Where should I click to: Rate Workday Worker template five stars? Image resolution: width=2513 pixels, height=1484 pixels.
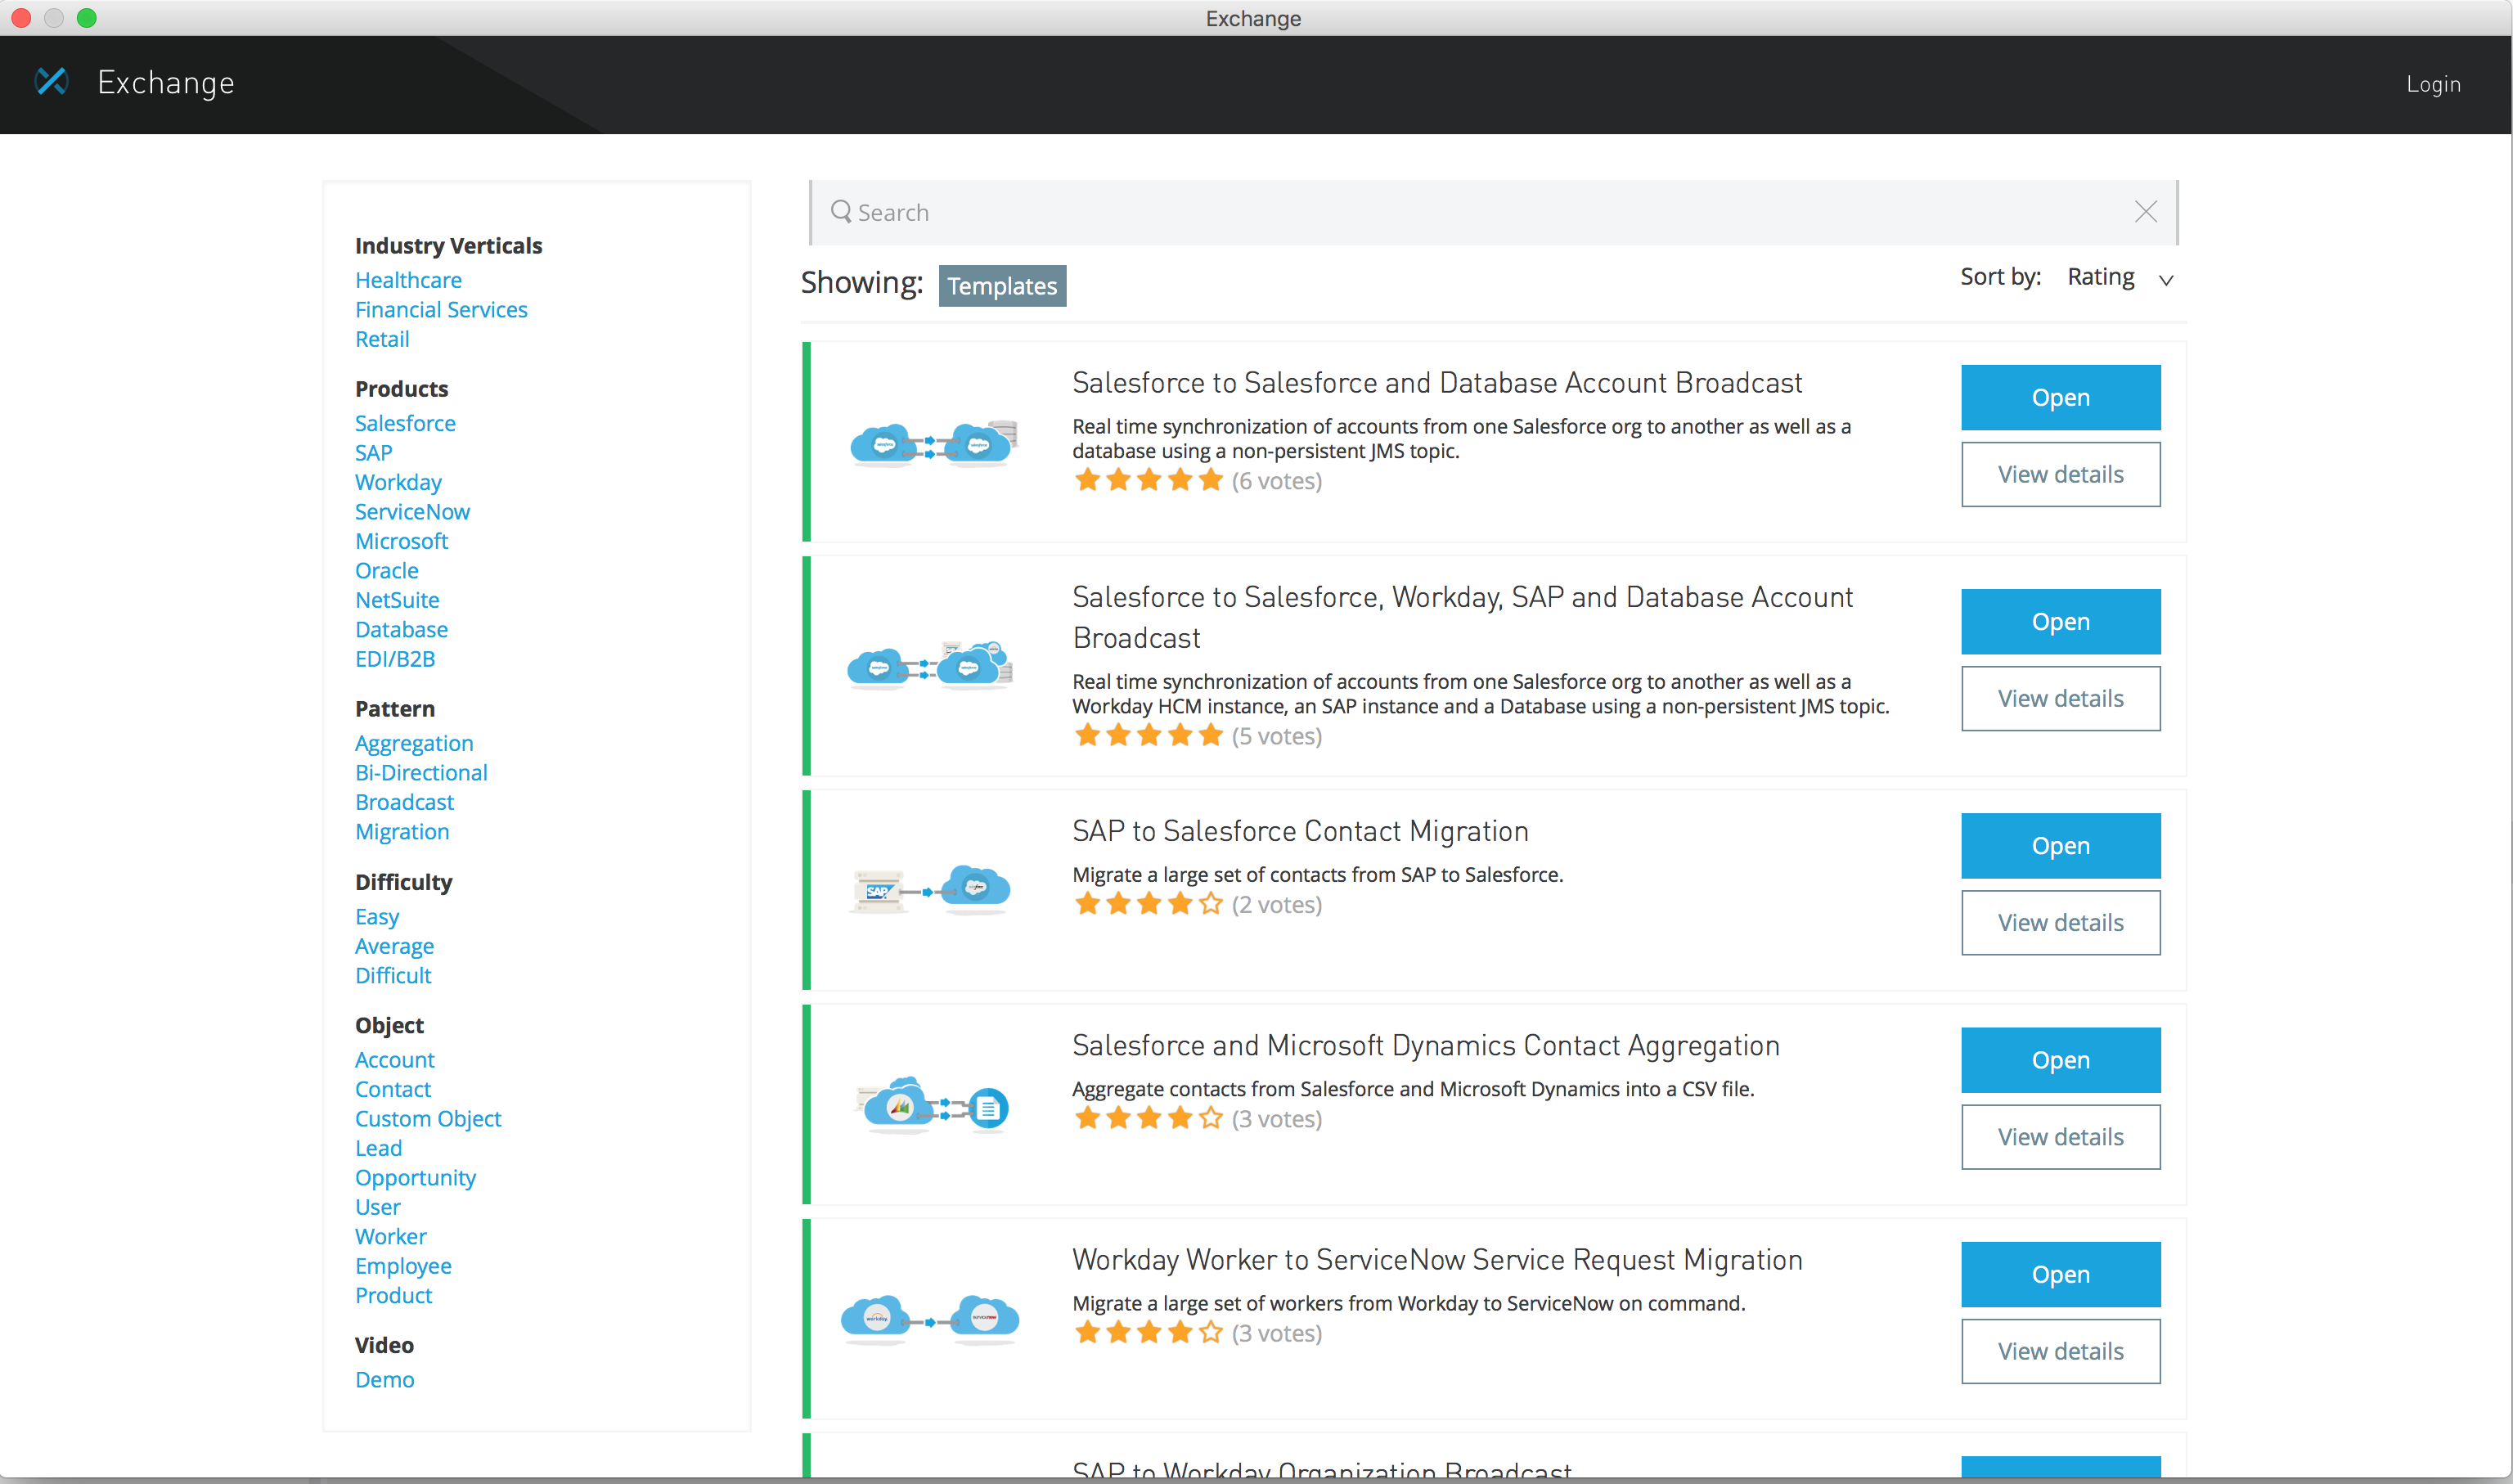click(1211, 1332)
